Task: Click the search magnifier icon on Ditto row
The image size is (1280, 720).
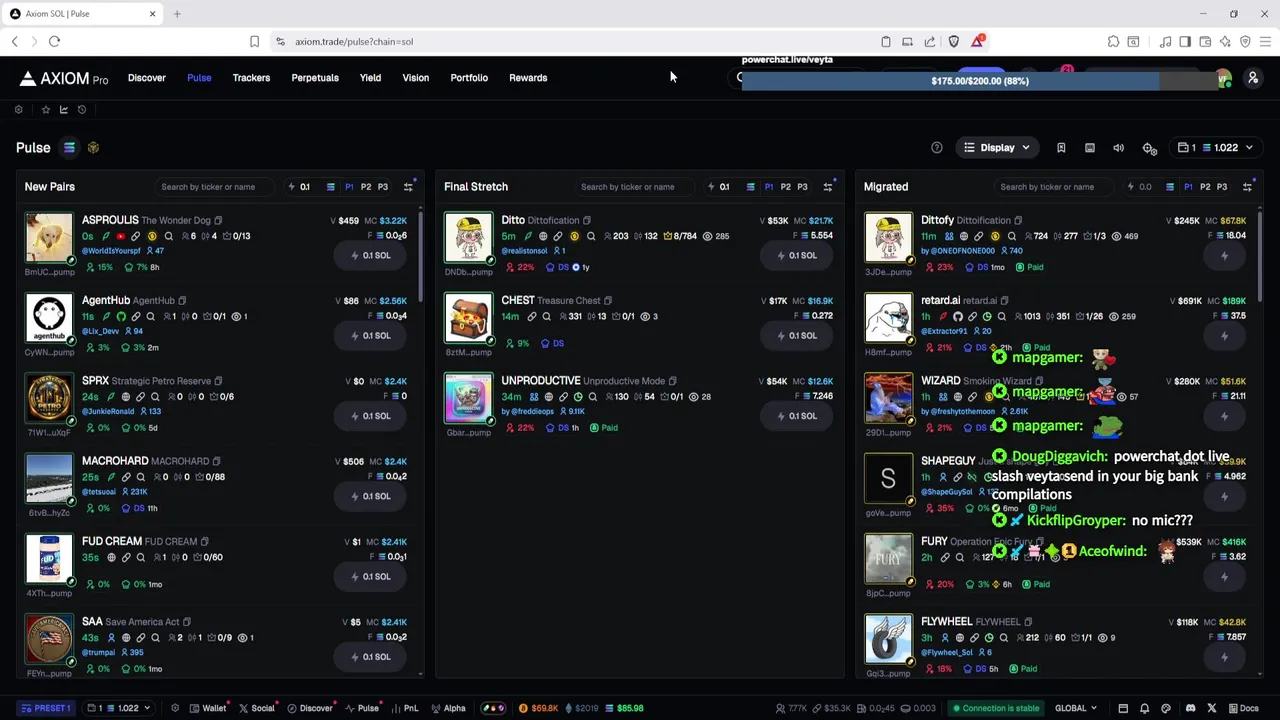Action: point(591,236)
